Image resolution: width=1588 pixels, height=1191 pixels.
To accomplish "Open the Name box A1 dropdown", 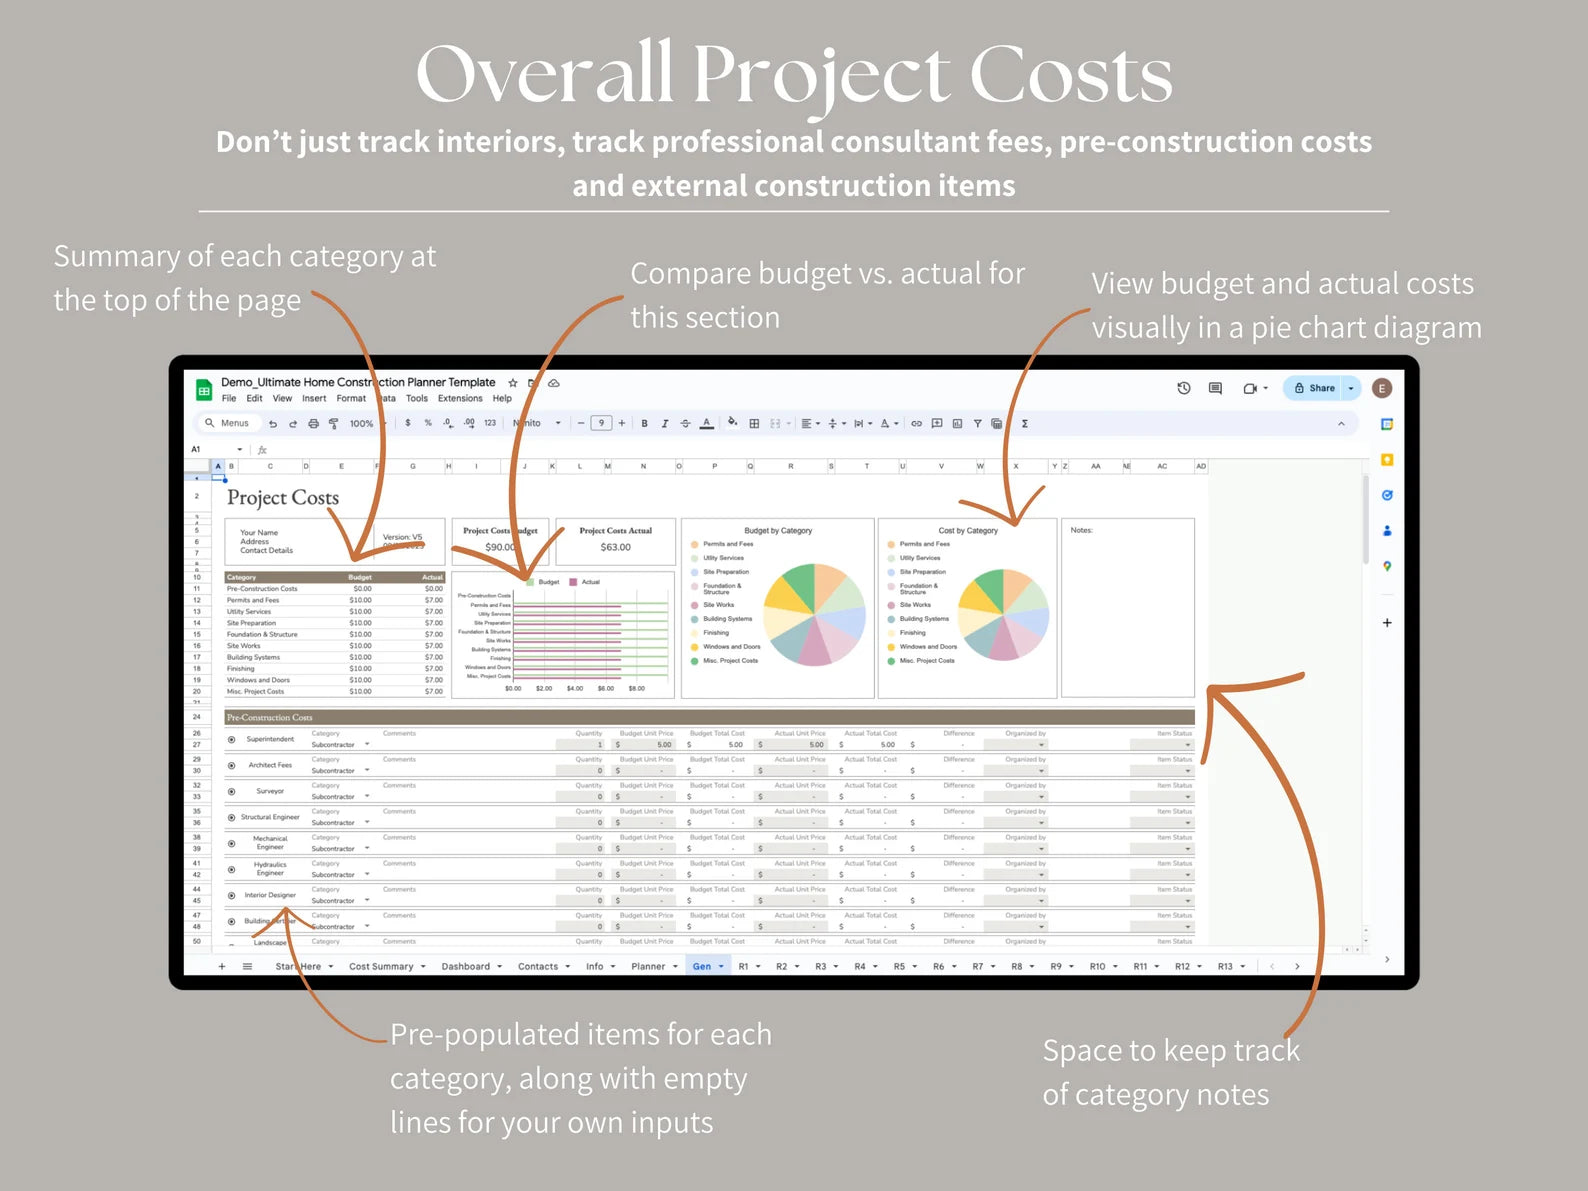I will (240, 450).
